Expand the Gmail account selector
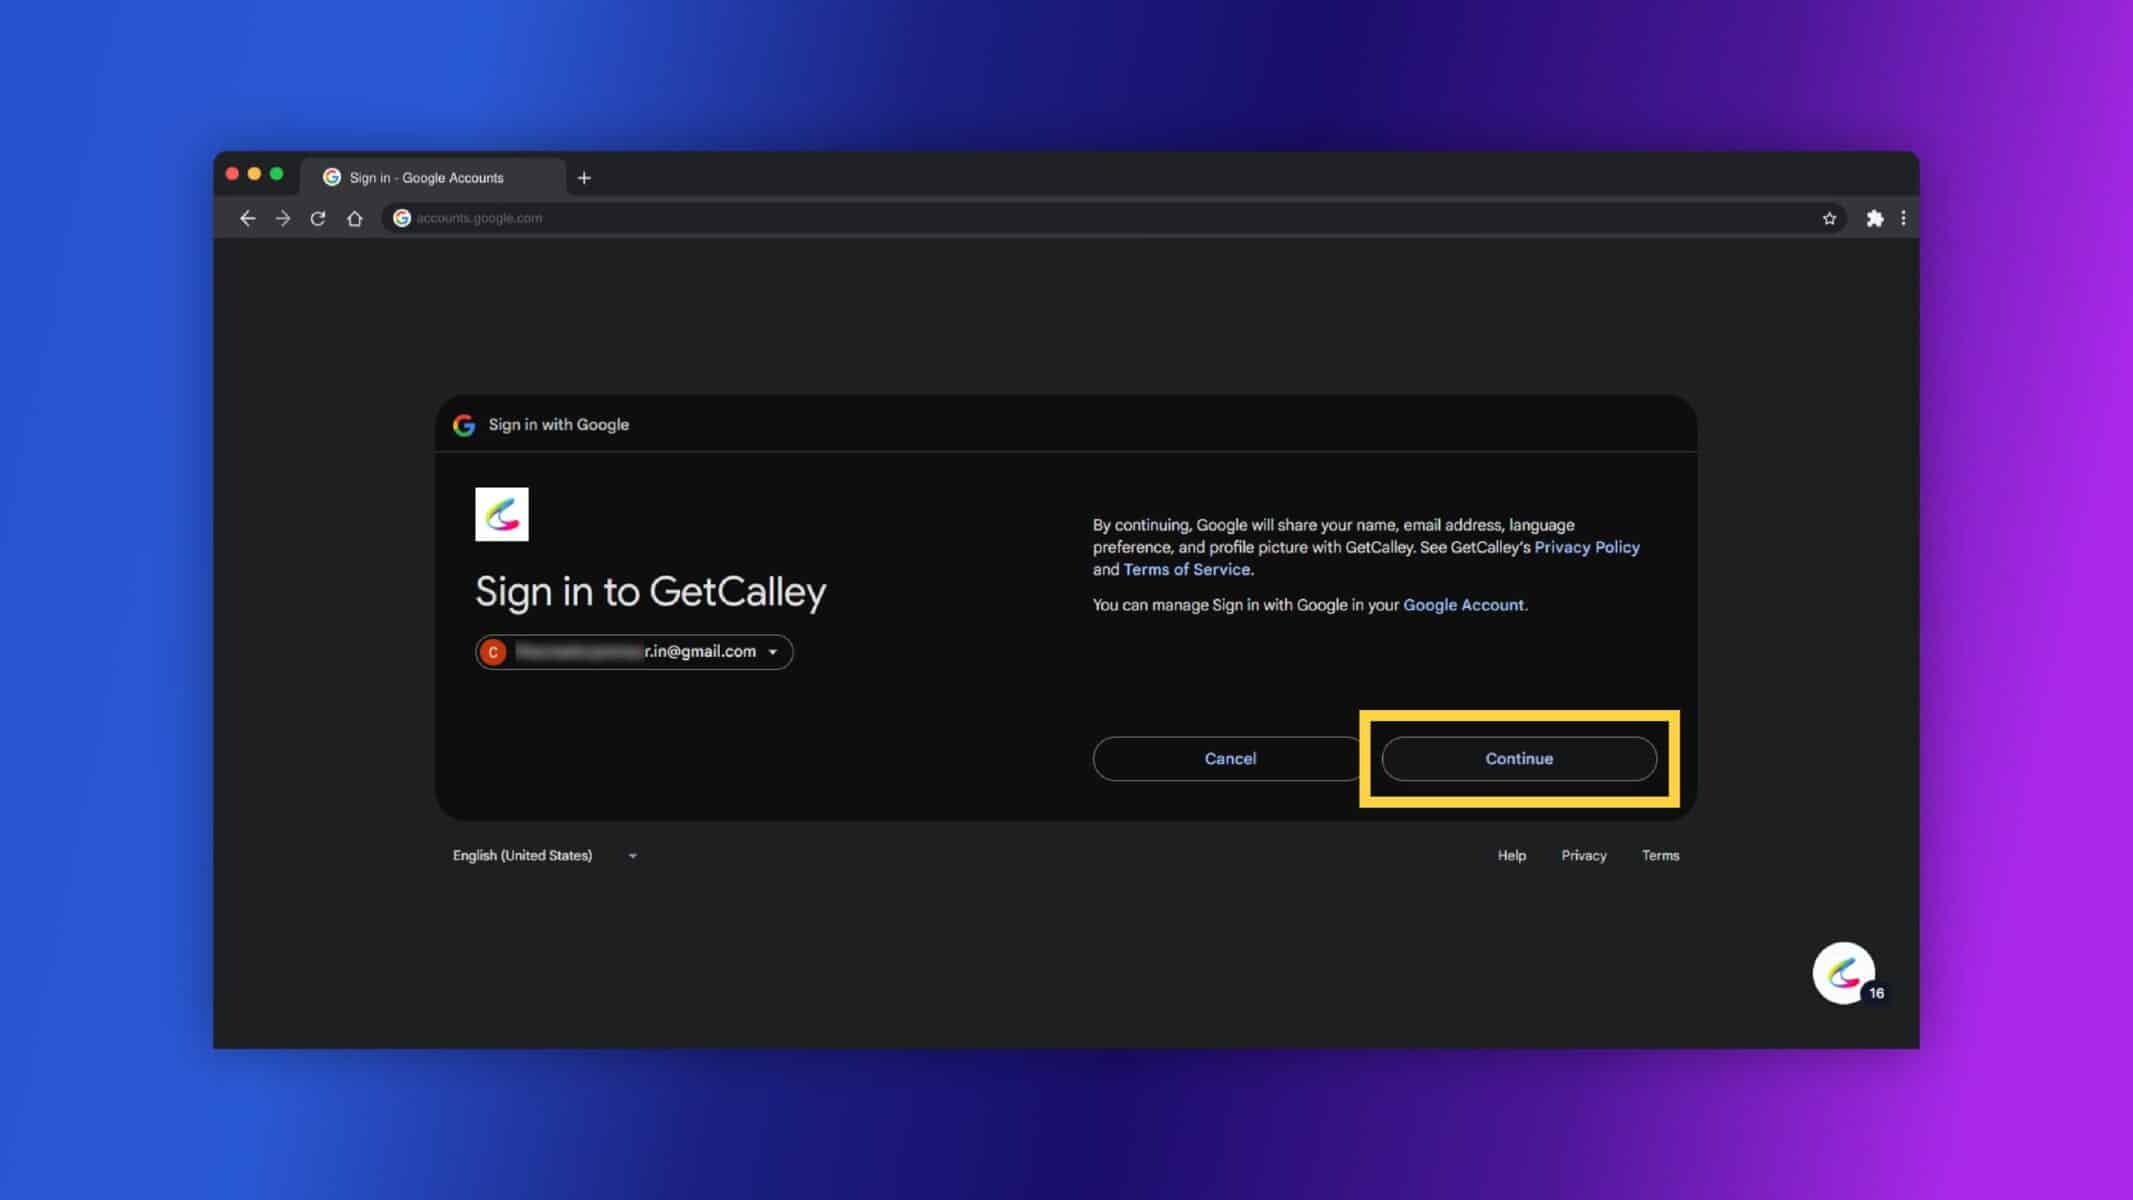Screen dimensions: 2133x1200 click(634, 652)
